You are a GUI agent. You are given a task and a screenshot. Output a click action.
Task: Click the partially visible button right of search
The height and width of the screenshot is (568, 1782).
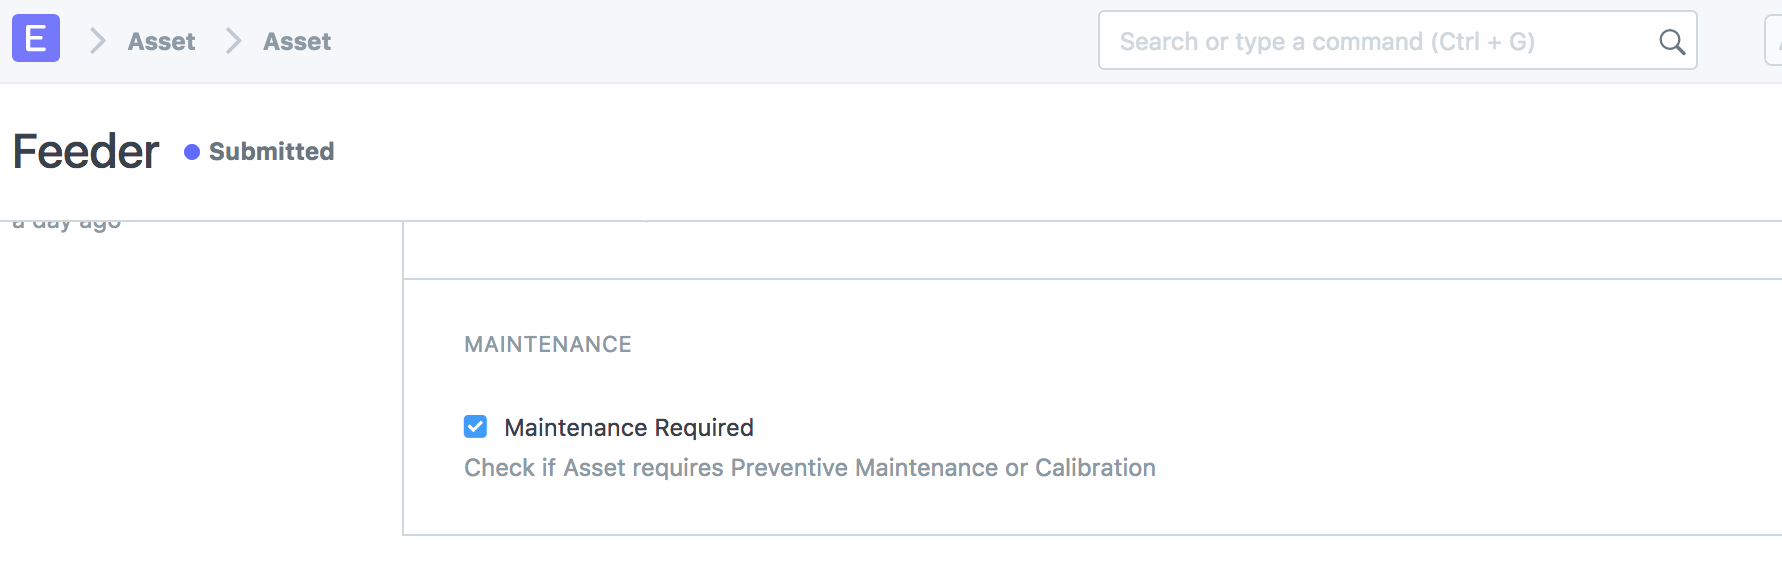[x=1774, y=41]
